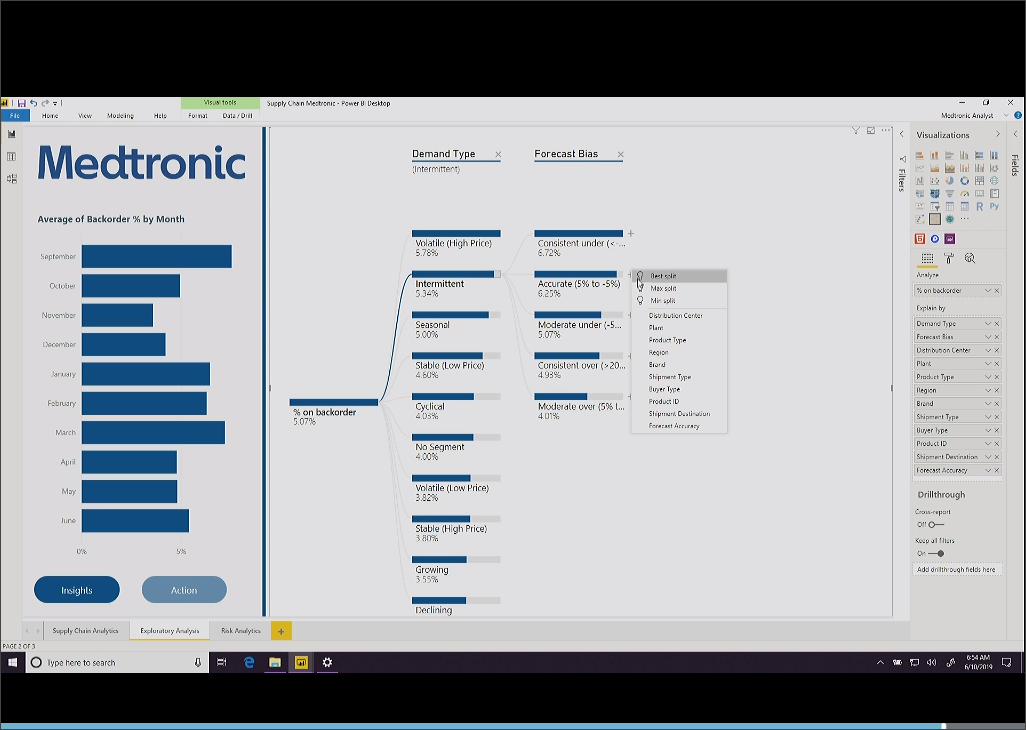Remove Brand from Explain by list
This screenshot has width=1026, height=730.
point(997,404)
